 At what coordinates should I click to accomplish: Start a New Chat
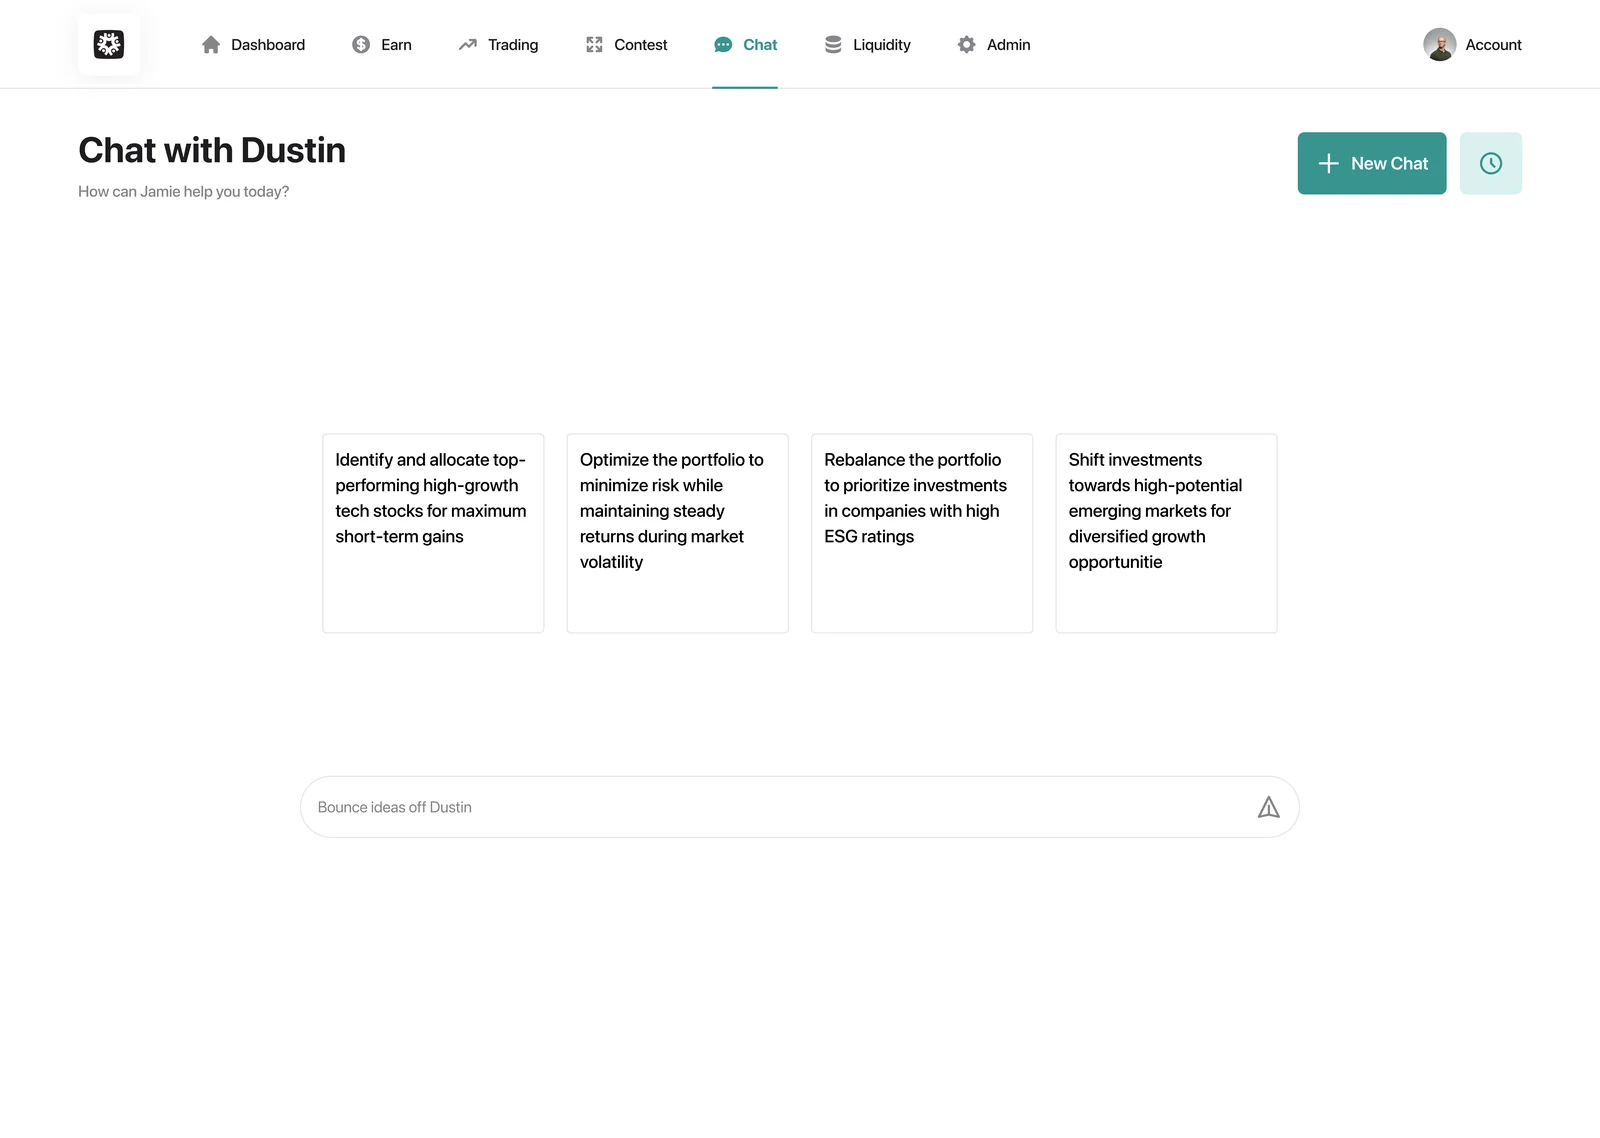pyautogui.click(x=1371, y=163)
